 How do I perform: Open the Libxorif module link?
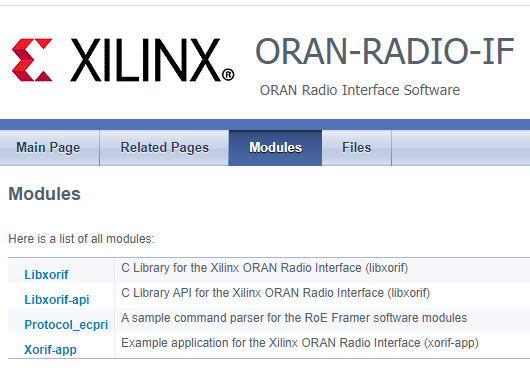(x=46, y=275)
